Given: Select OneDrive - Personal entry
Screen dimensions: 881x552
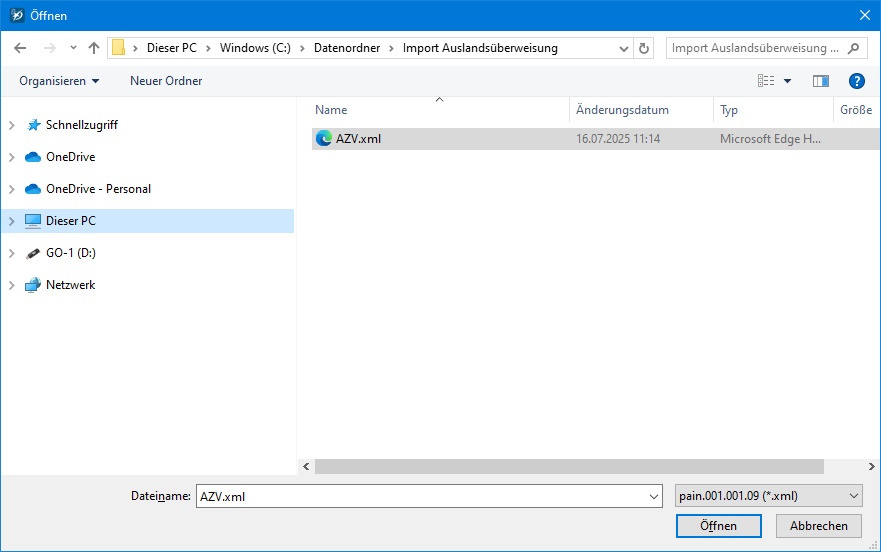Looking at the screenshot, I should click(98, 189).
